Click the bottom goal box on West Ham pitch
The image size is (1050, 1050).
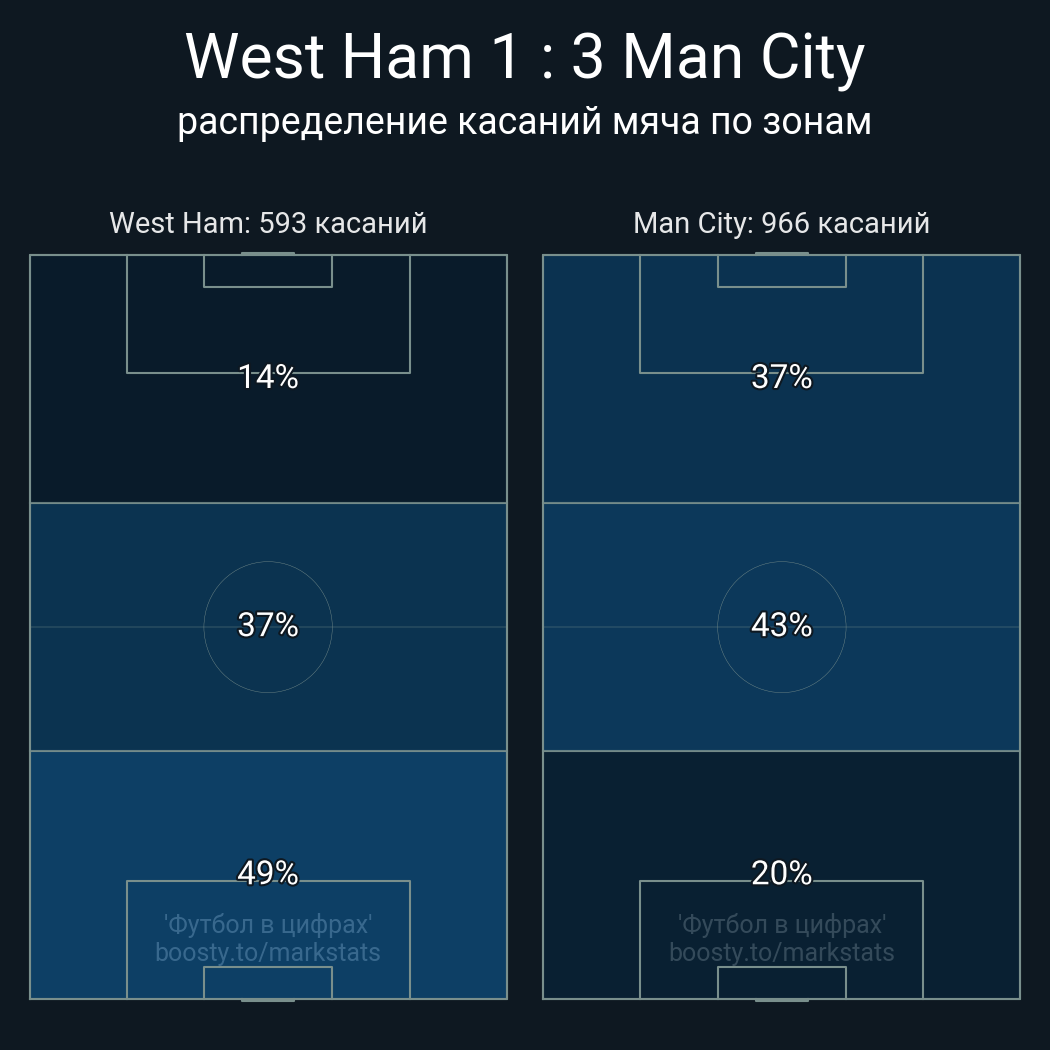268,982
